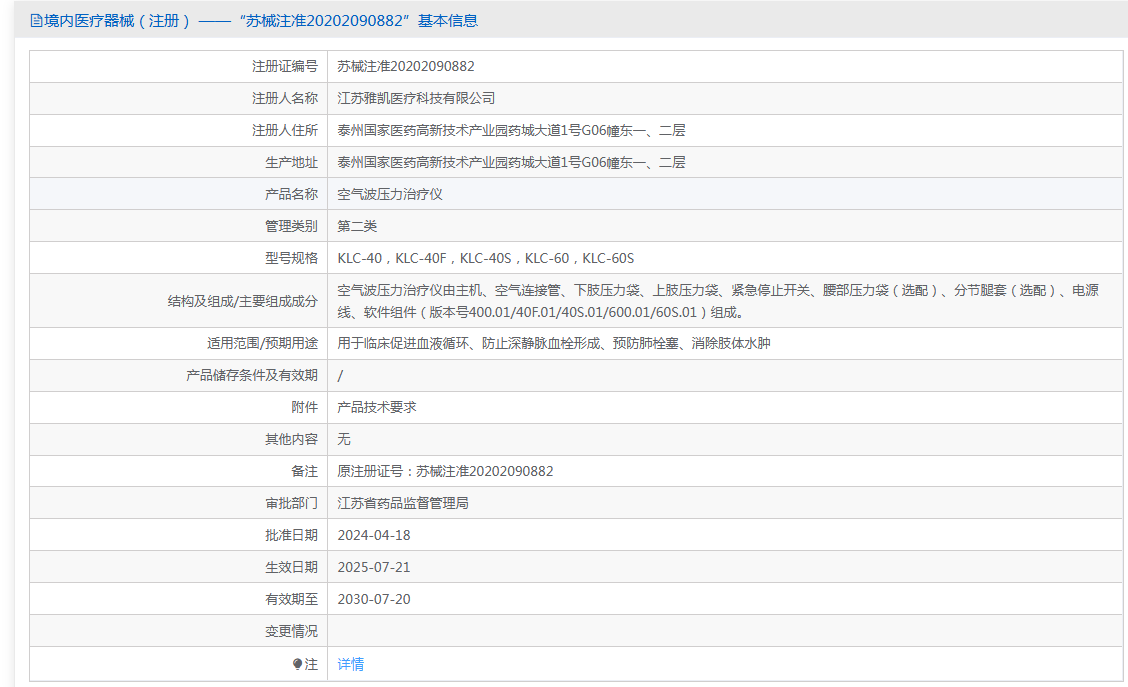Click the 注册人名称 label
This screenshot has width=1128, height=687.
285,99
